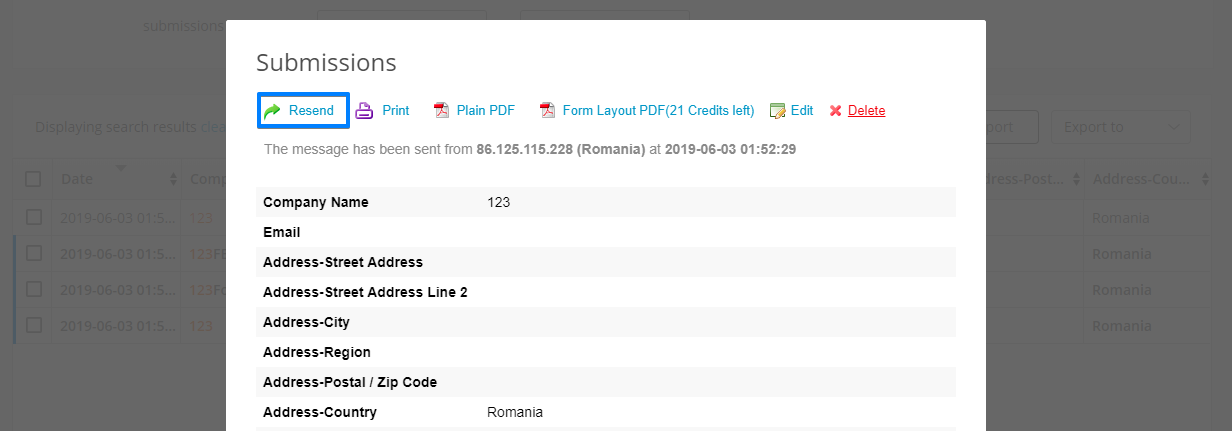The width and height of the screenshot is (1232, 431).
Task: Click the Edit pencil icon
Action: pos(777,111)
